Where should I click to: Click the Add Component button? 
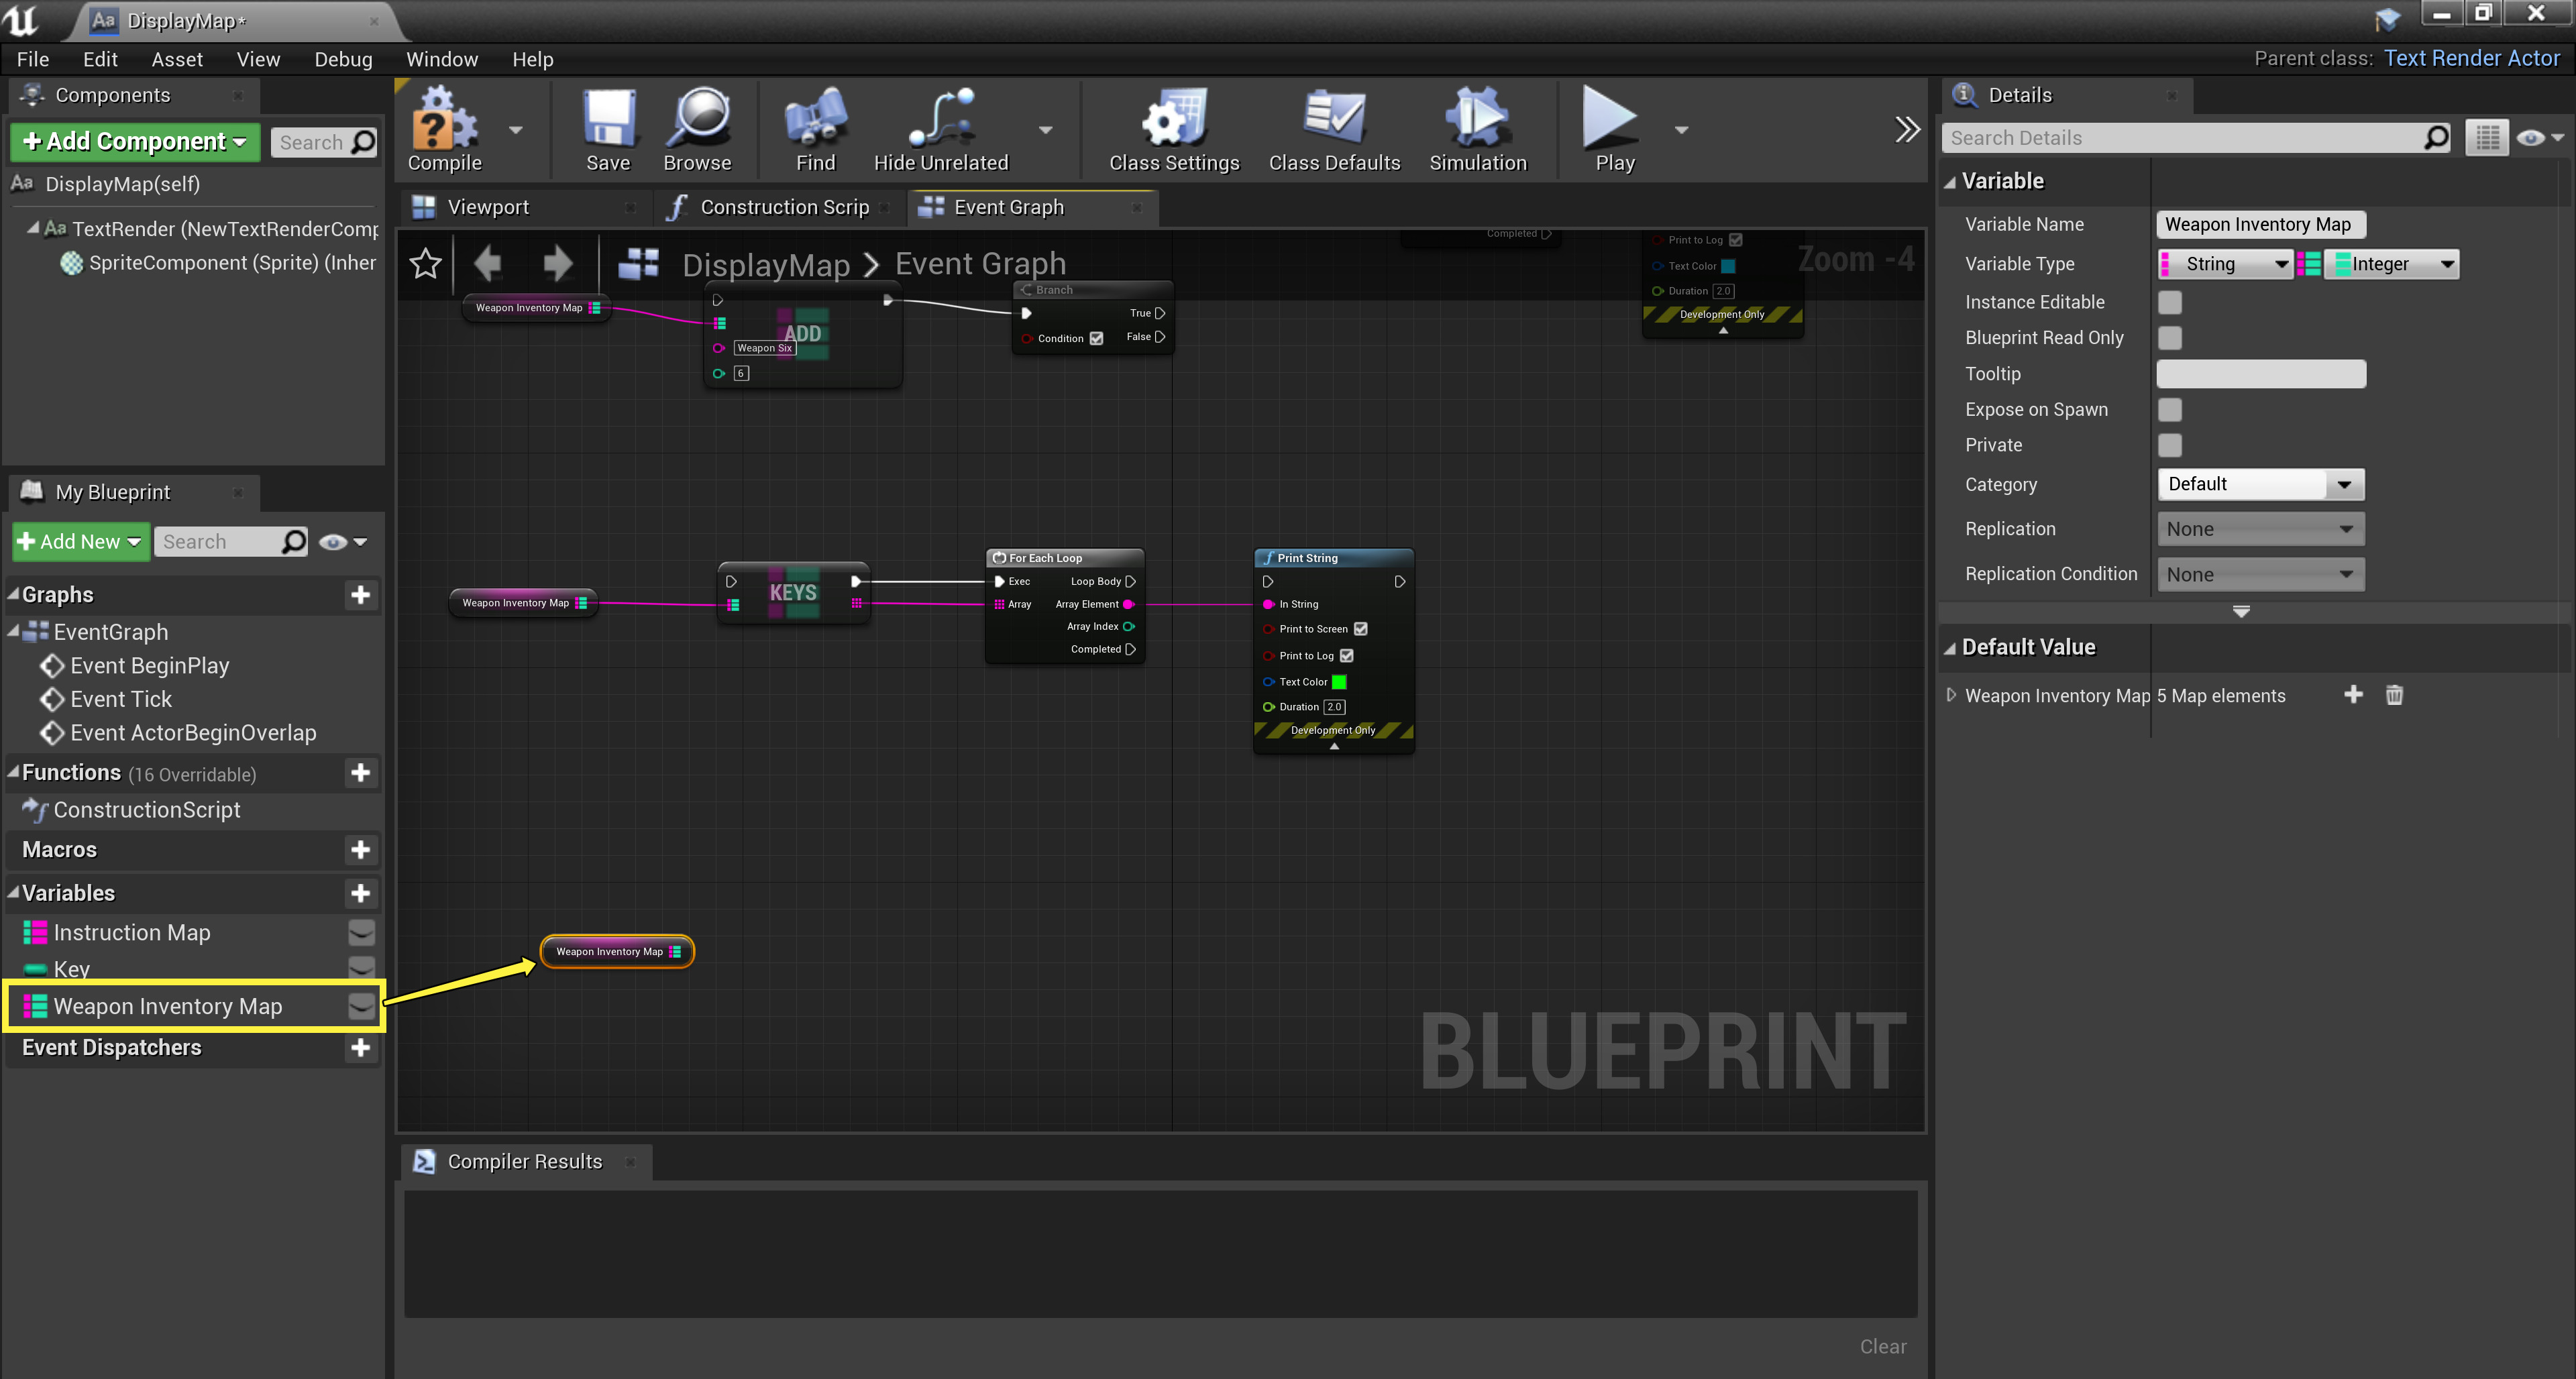[x=135, y=142]
